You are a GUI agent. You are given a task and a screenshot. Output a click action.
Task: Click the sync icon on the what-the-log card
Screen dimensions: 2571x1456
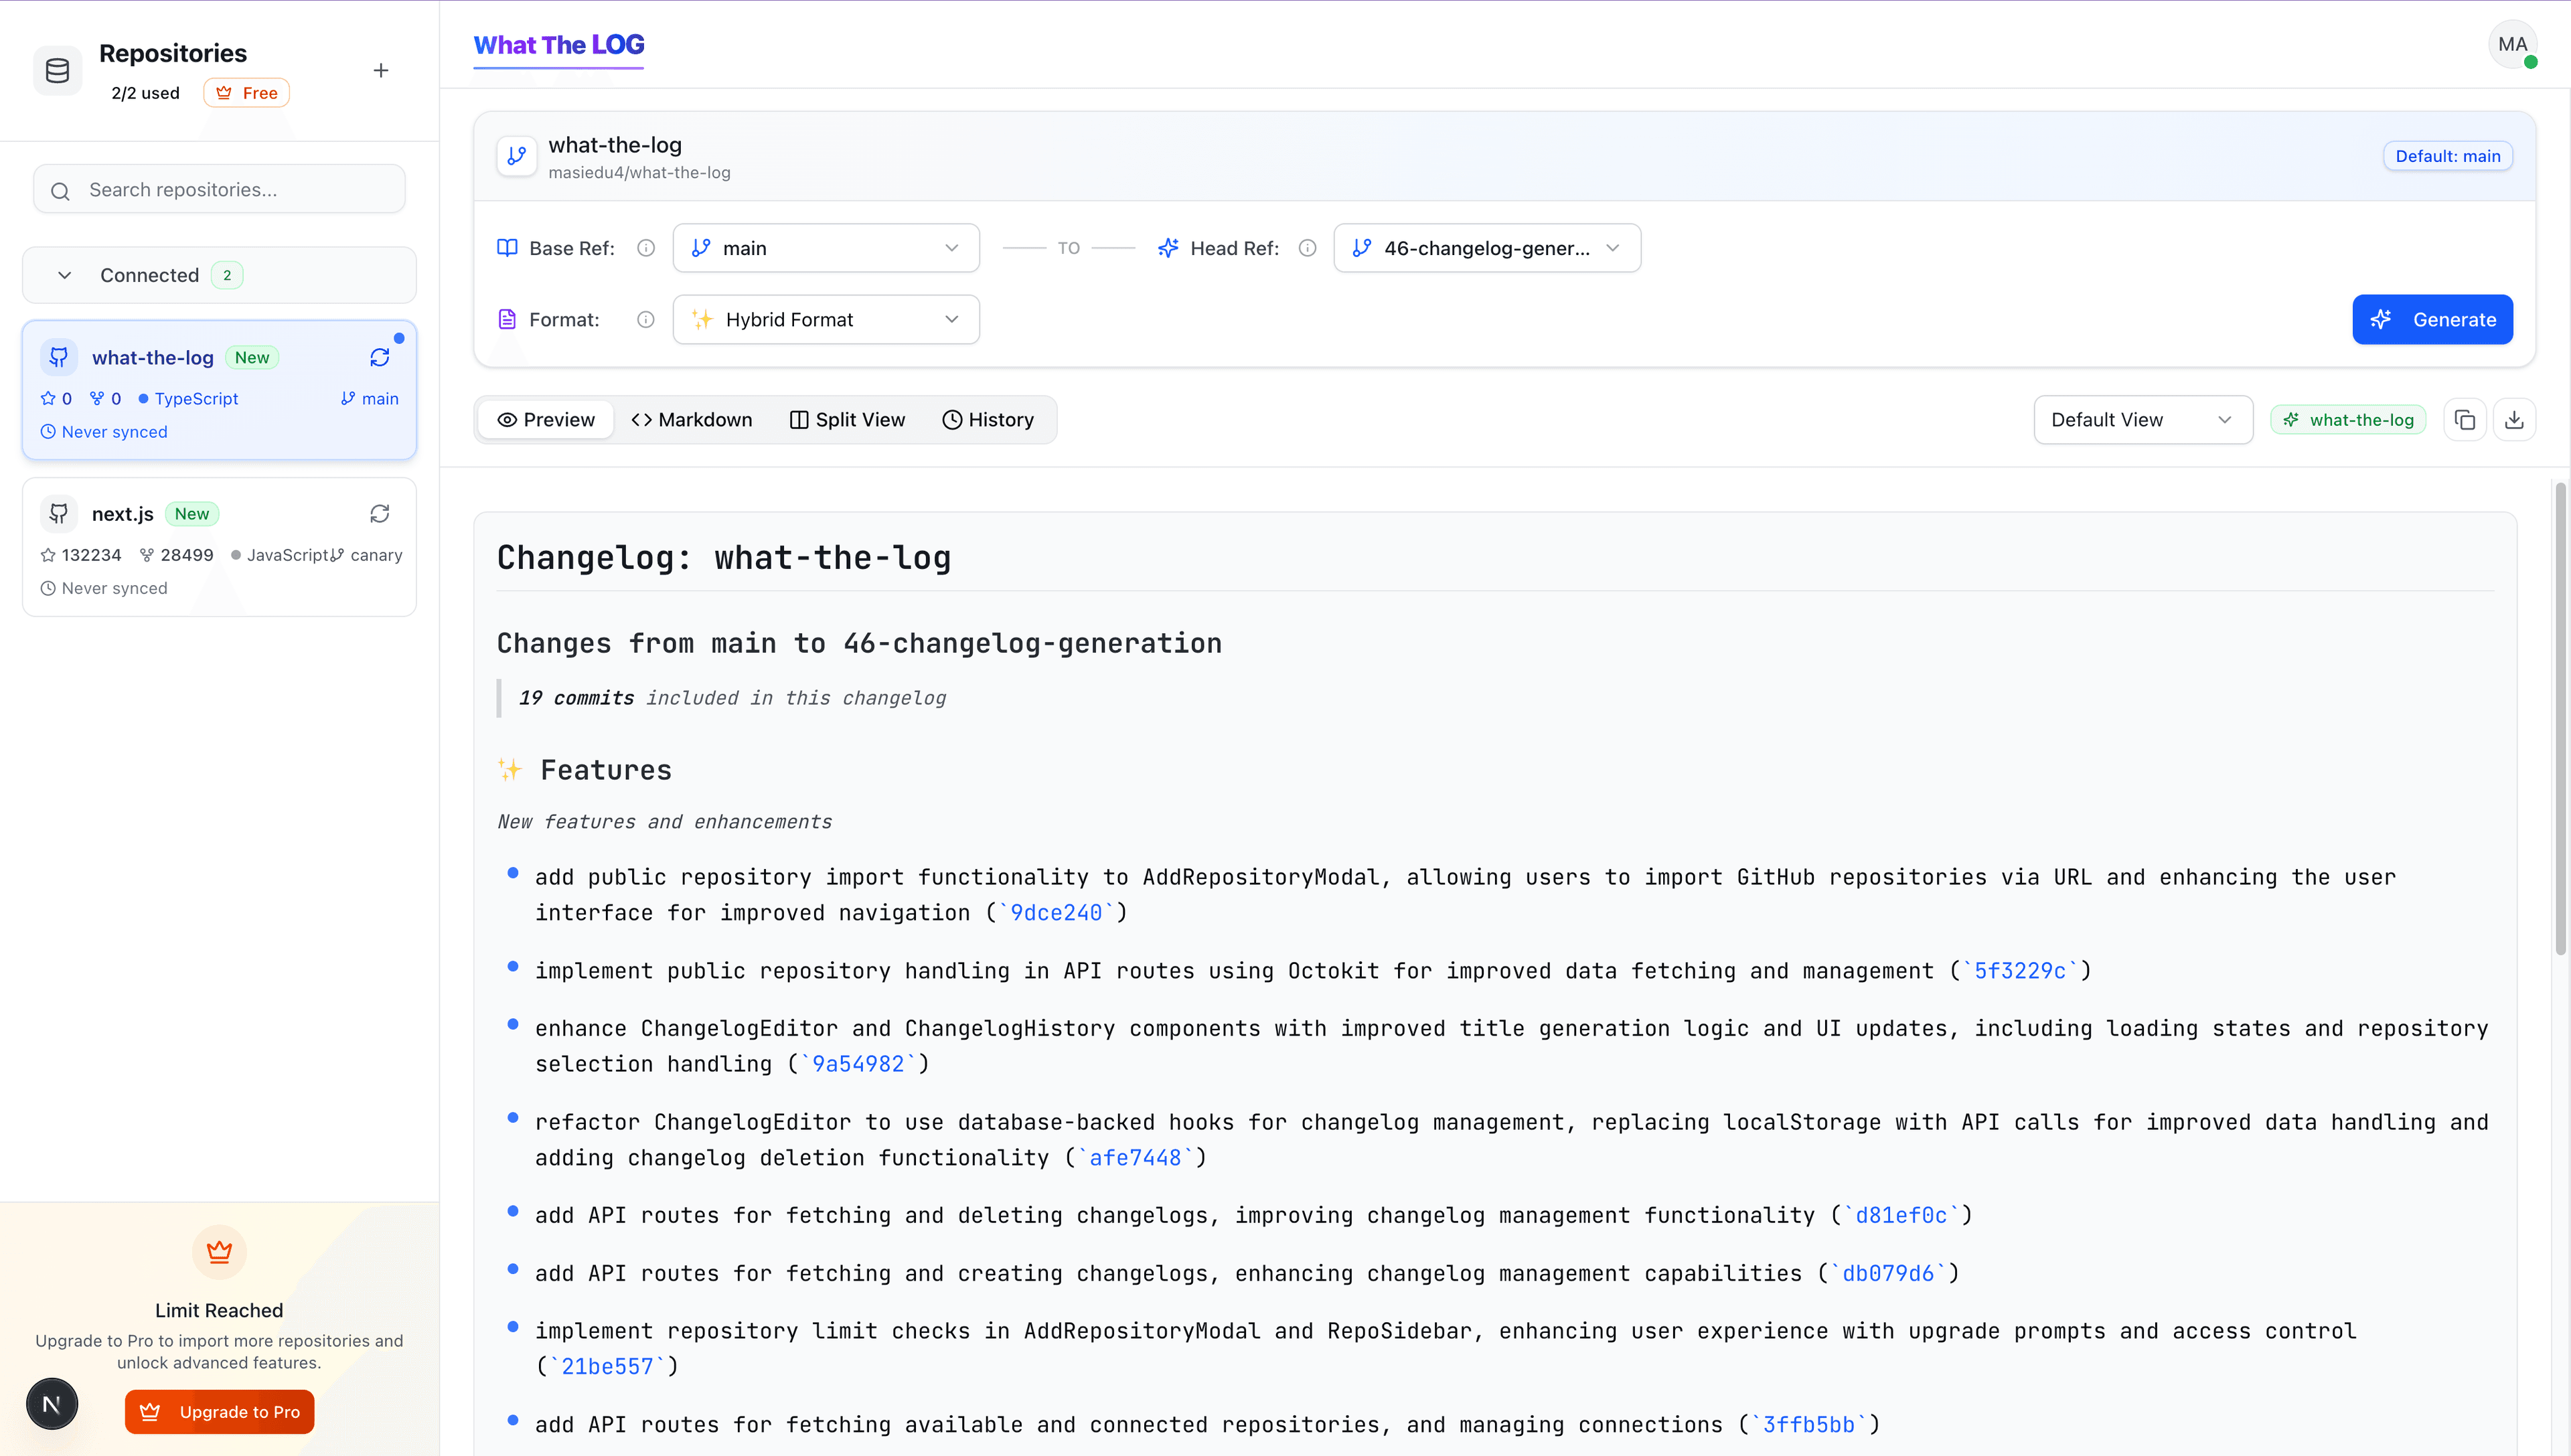379,357
